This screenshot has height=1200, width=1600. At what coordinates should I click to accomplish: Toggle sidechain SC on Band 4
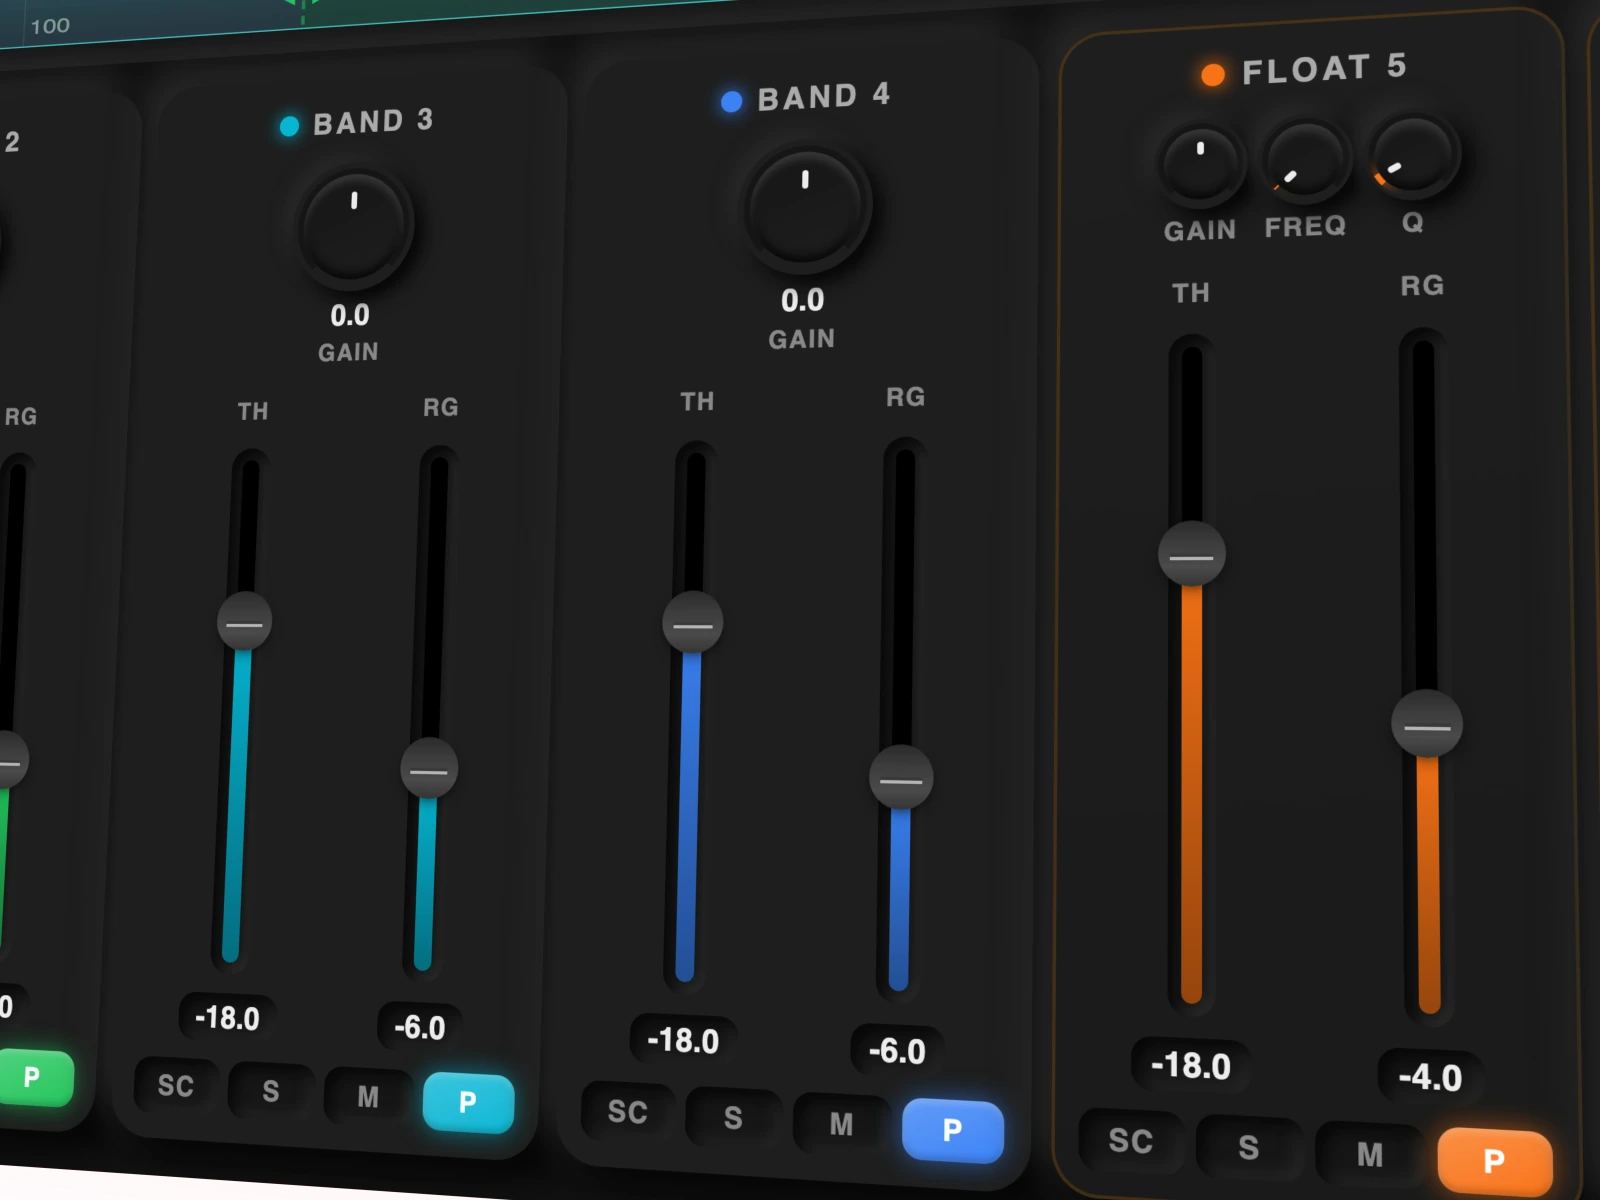(x=627, y=1111)
